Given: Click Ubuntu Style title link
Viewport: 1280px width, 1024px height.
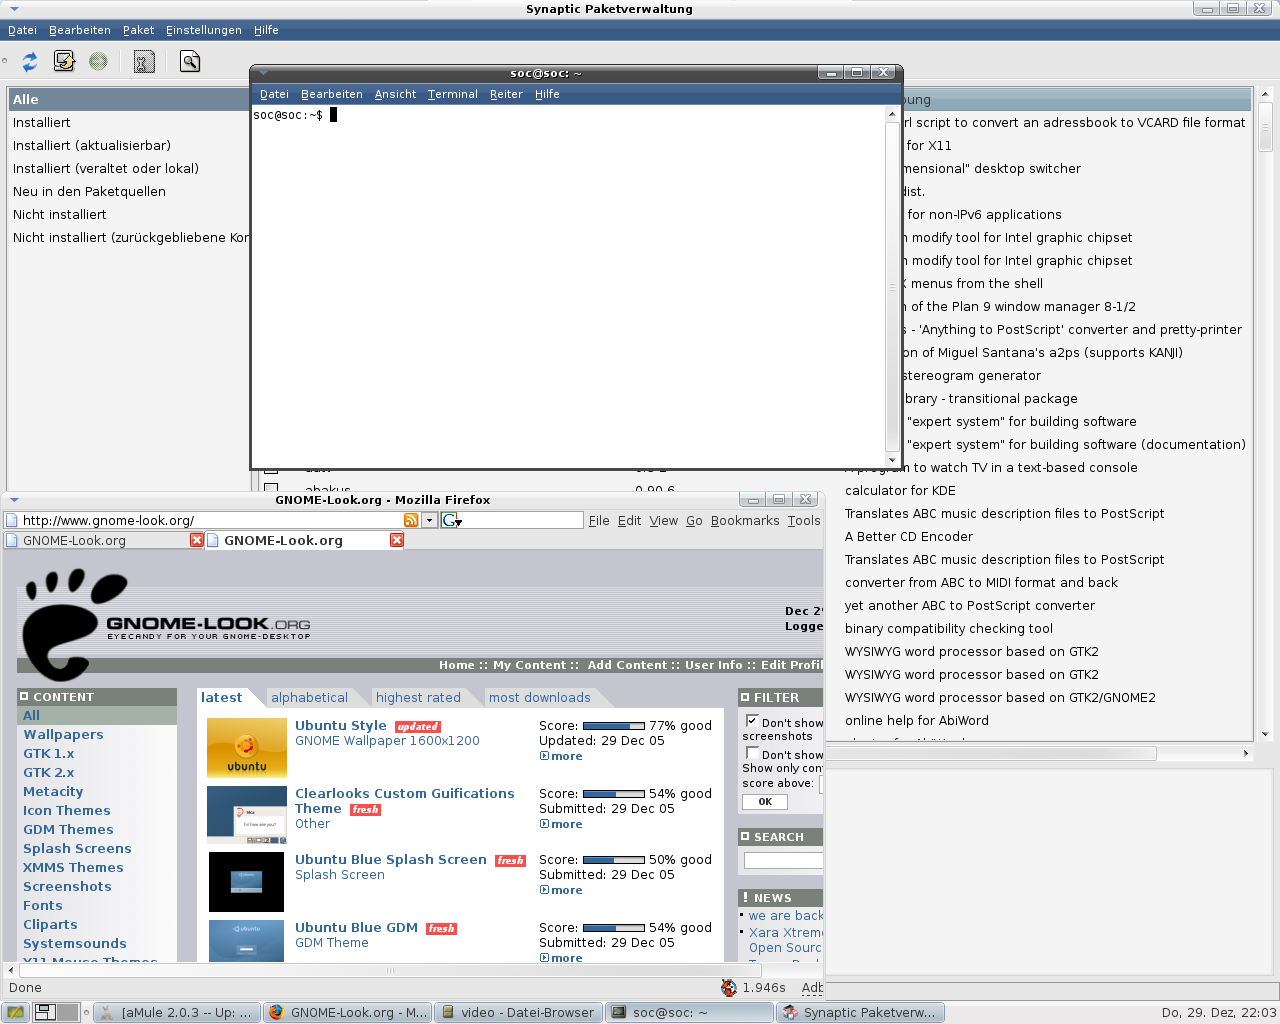Looking at the screenshot, I should (x=341, y=725).
